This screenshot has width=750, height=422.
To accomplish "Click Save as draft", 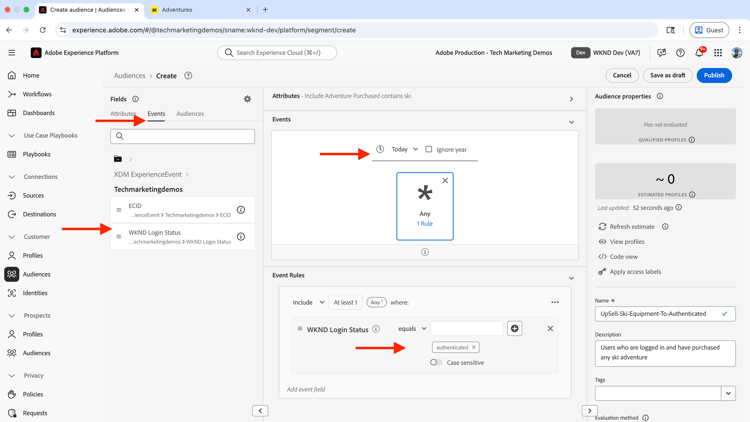I will click(x=668, y=75).
